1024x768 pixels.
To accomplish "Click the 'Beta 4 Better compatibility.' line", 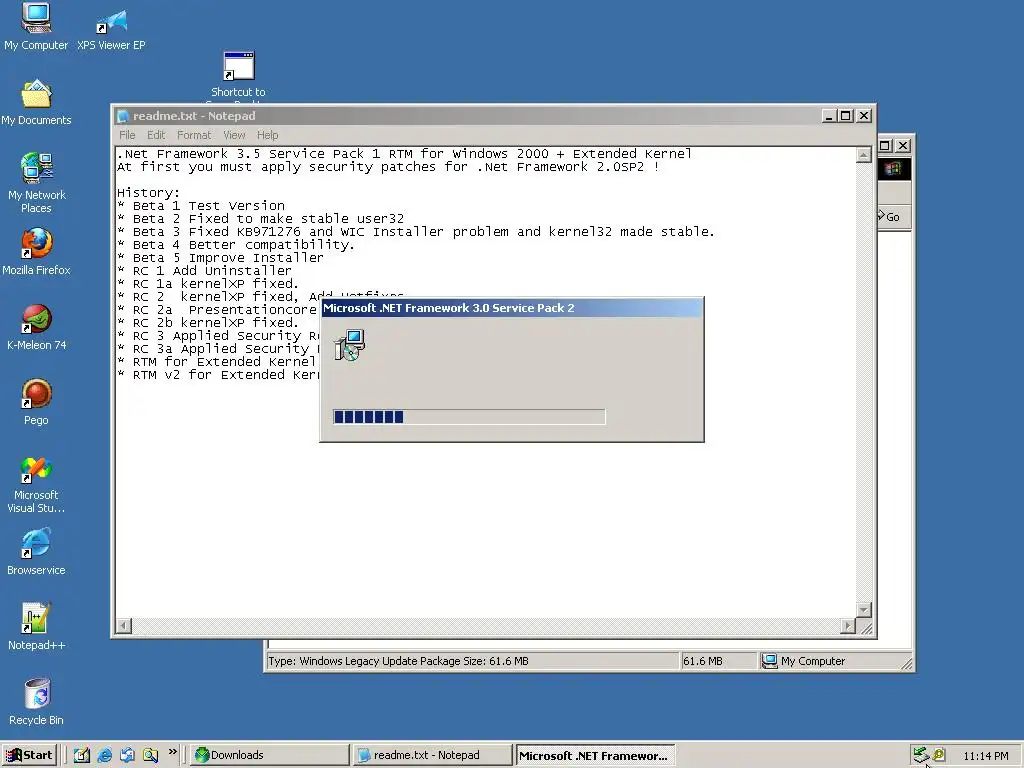I will point(236,245).
